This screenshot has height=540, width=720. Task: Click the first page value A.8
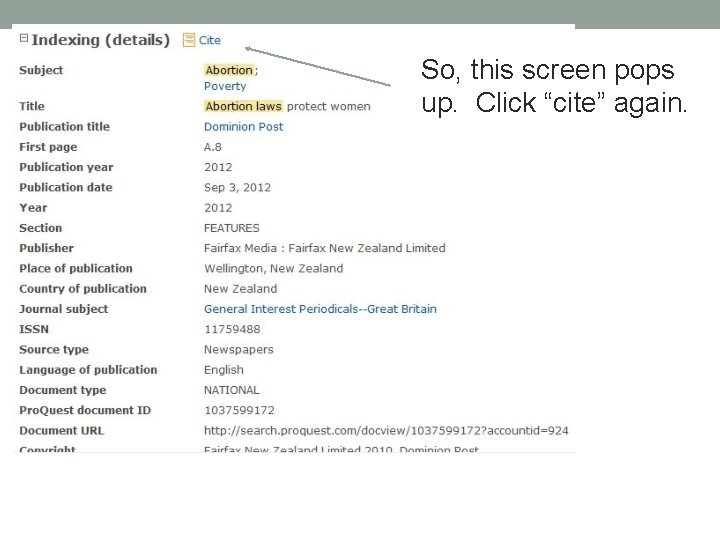(213, 147)
